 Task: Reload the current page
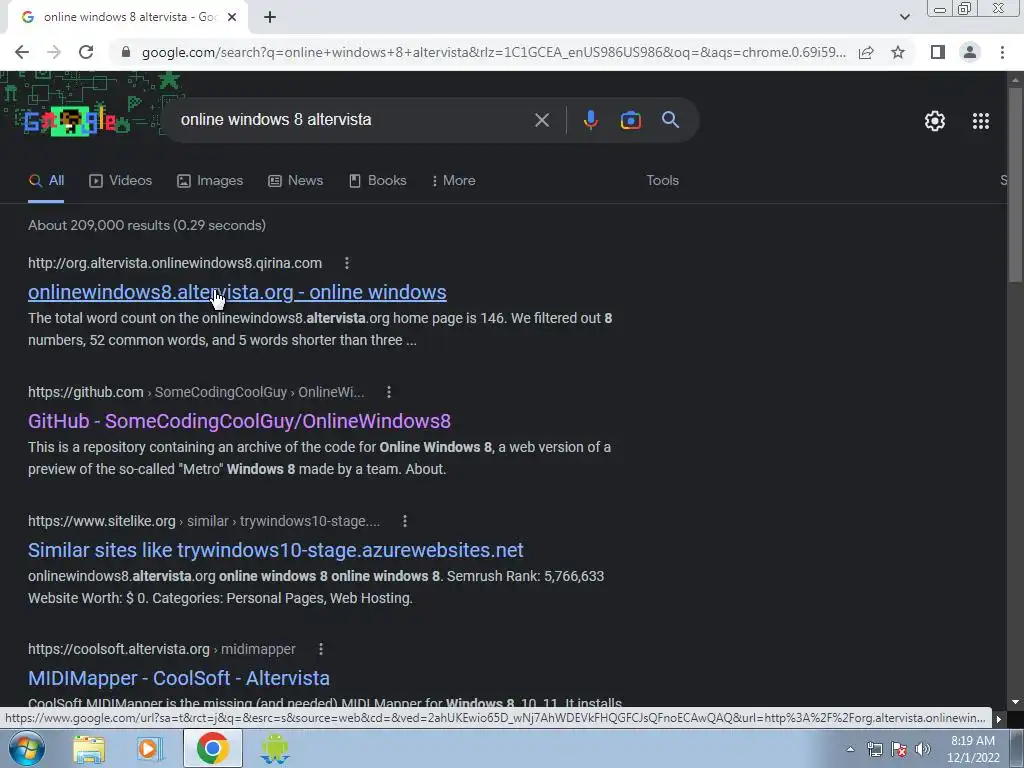click(x=86, y=52)
